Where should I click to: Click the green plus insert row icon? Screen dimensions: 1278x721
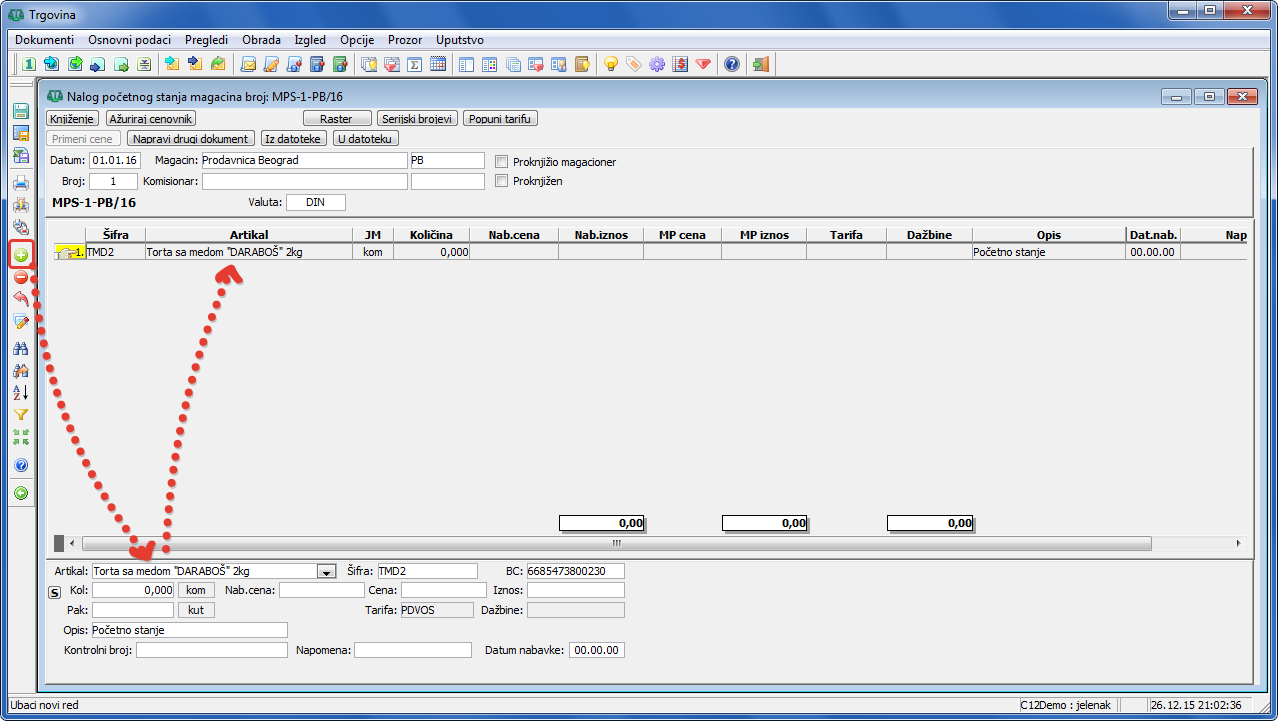coord(20,255)
